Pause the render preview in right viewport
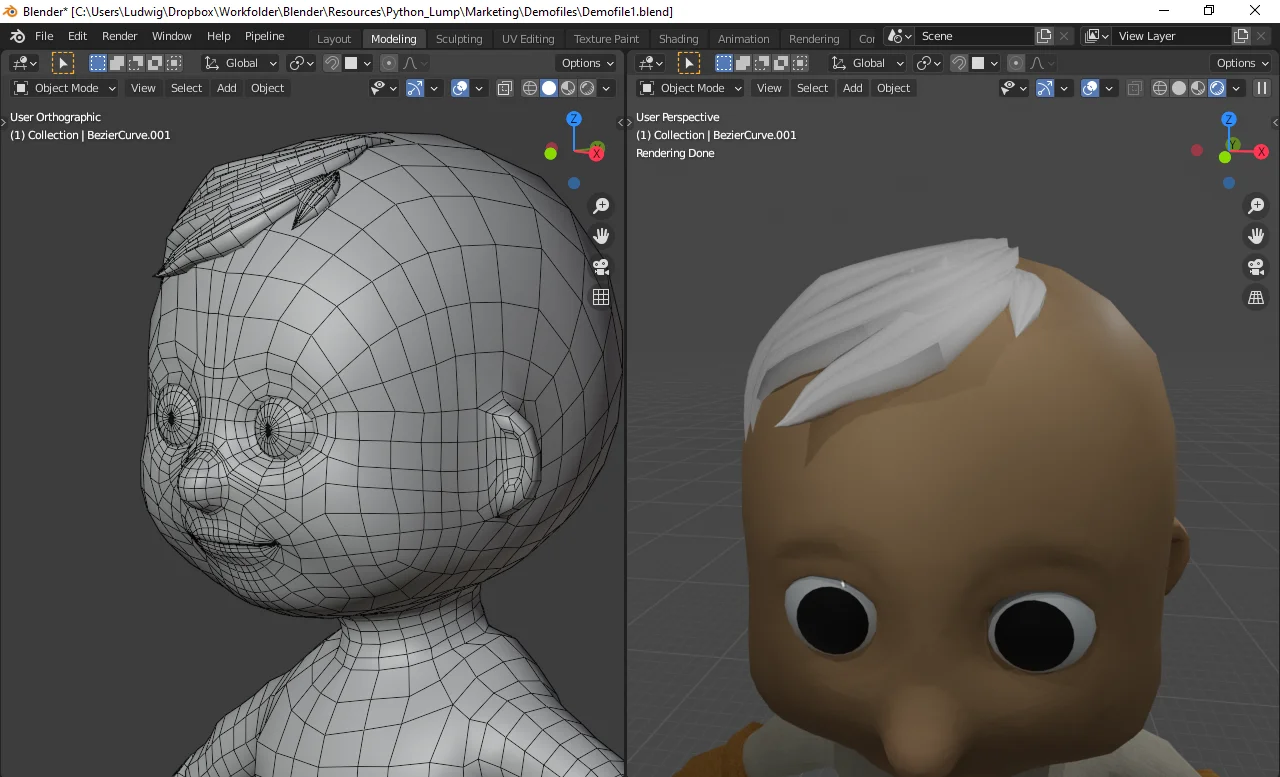The width and height of the screenshot is (1280, 777). pyautogui.click(x=1262, y=88)
